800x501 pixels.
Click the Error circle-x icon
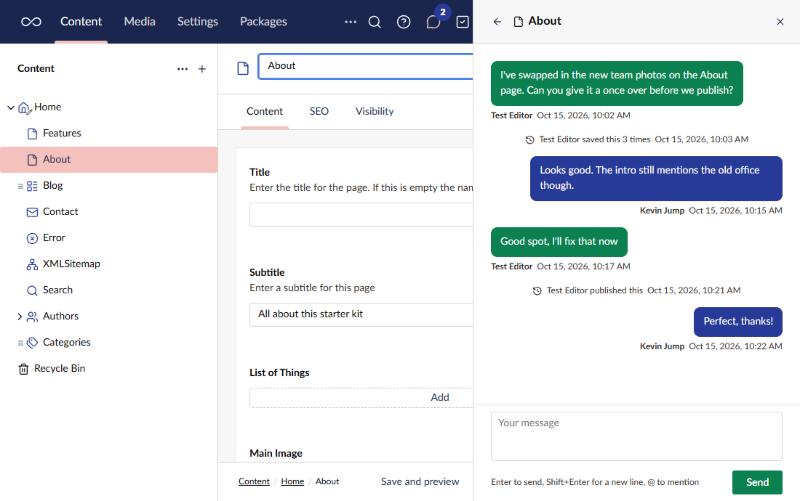(32, 238)
